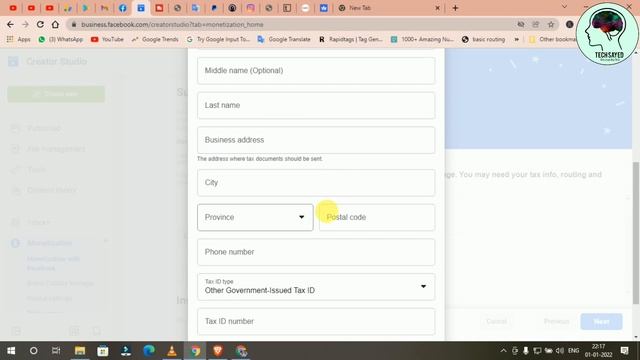Image resolution: width=640 pixels, height=360 pixels.
Task: Reload the current page
Action: coord(40,24)
